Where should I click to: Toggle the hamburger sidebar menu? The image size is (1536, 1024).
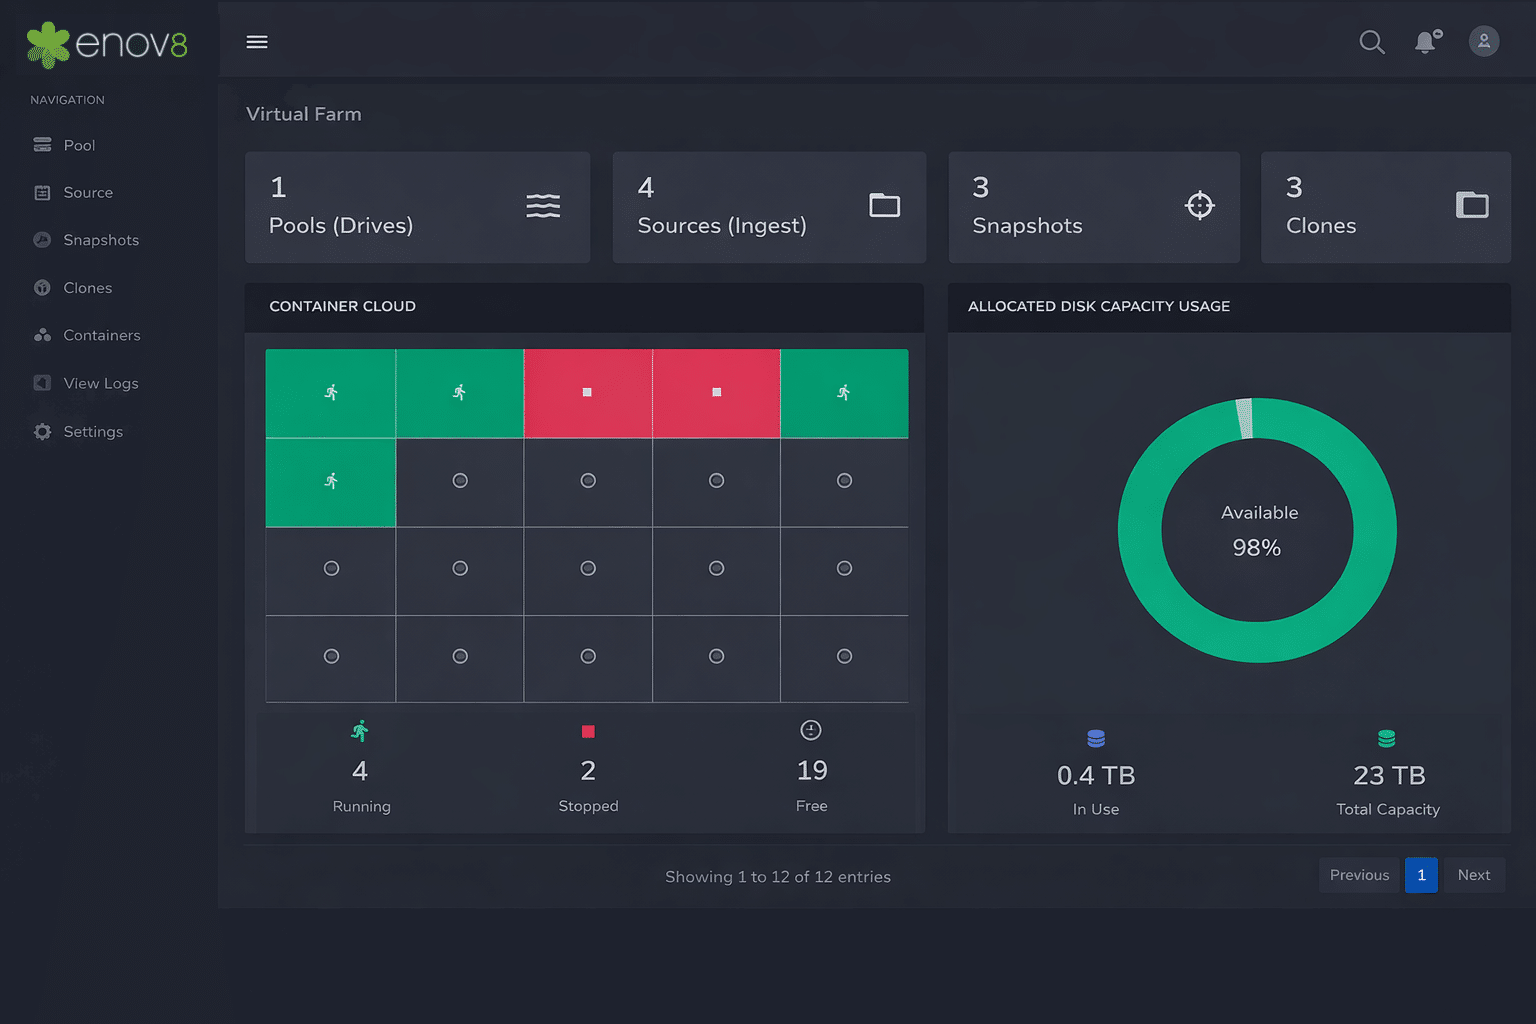[257, 42]
